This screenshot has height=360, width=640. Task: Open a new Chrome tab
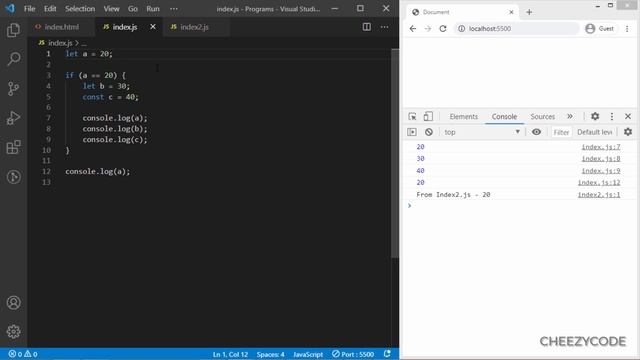529,12
